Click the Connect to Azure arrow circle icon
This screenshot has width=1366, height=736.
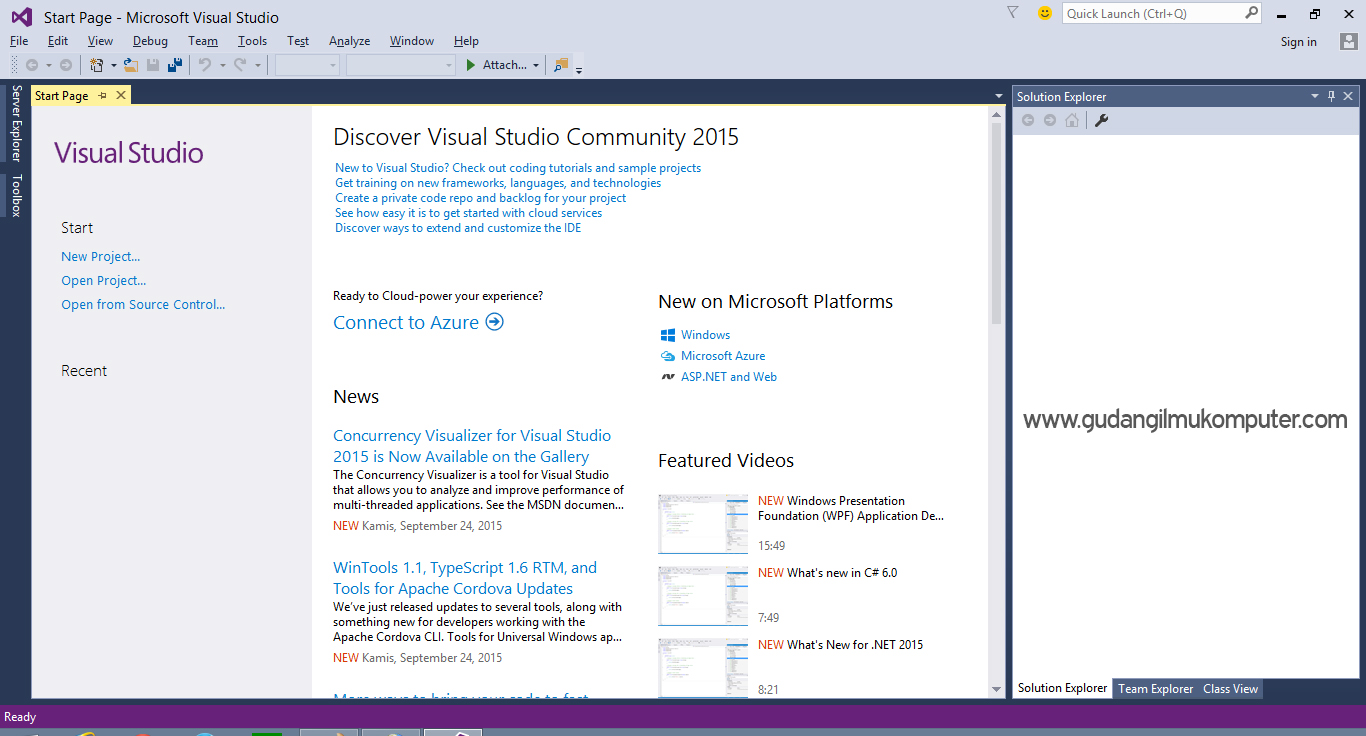tap(494, 322)
